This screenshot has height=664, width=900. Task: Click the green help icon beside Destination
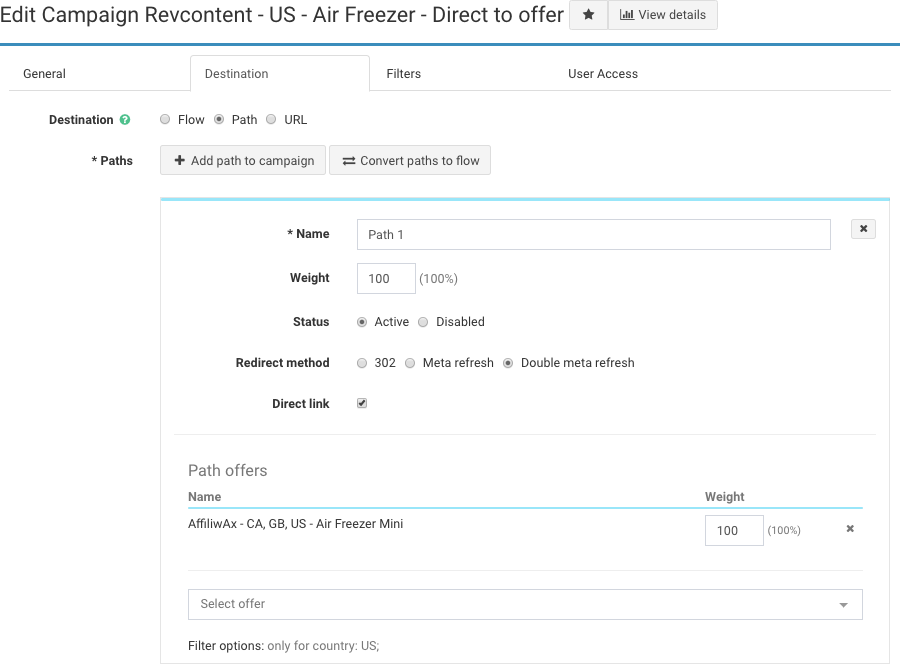click(x=125, y=119)
